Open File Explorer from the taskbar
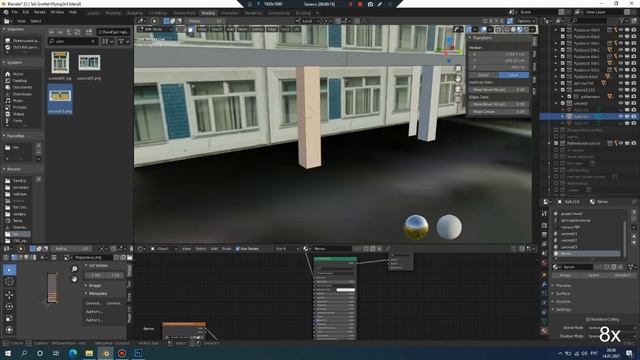The height and width of the screenshot is (360, 640). pos(89,353)
